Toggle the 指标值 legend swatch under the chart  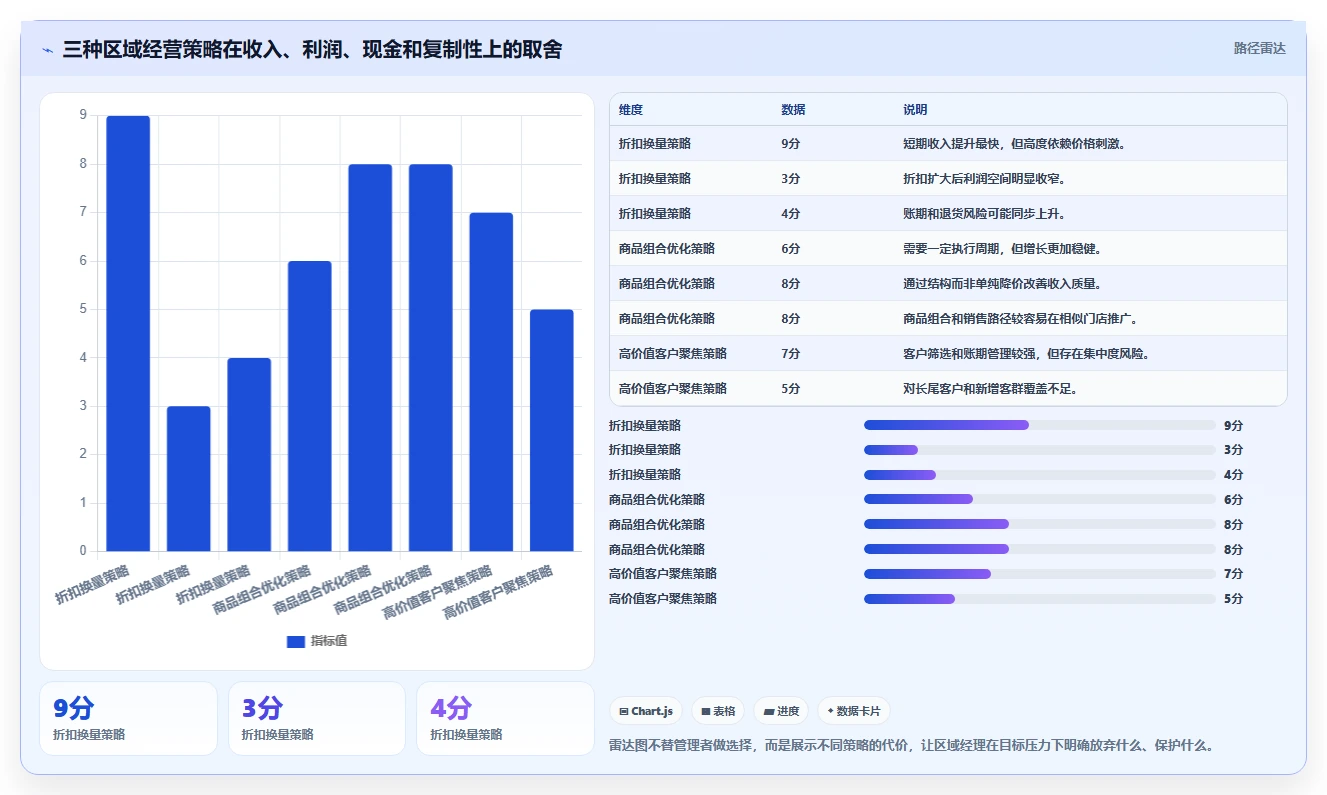pos(295,641)
